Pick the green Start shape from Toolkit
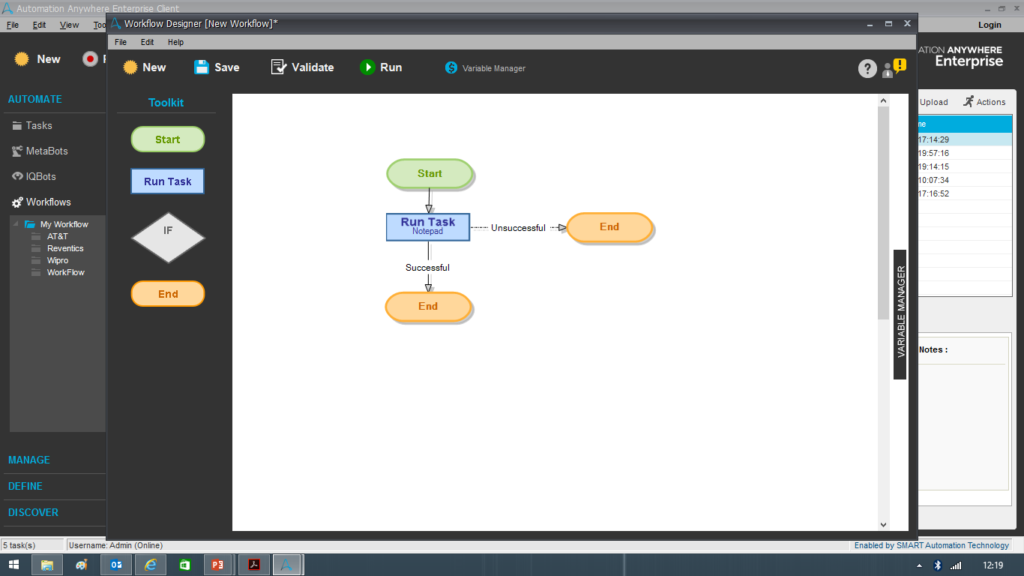Viewport: 1024px width, 576px height. (x=168, y=139)
